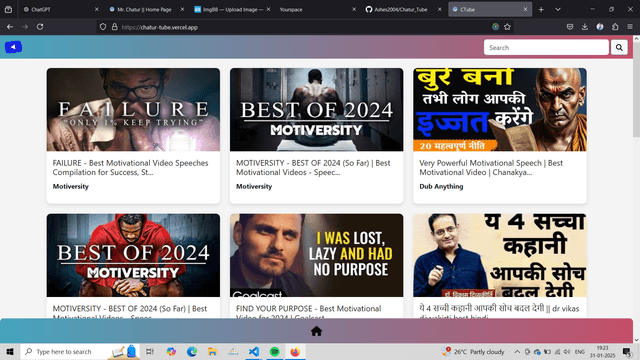Open the notification center icon
The width and height of the screenshot is (640, 360).
[x=627, y=351]
